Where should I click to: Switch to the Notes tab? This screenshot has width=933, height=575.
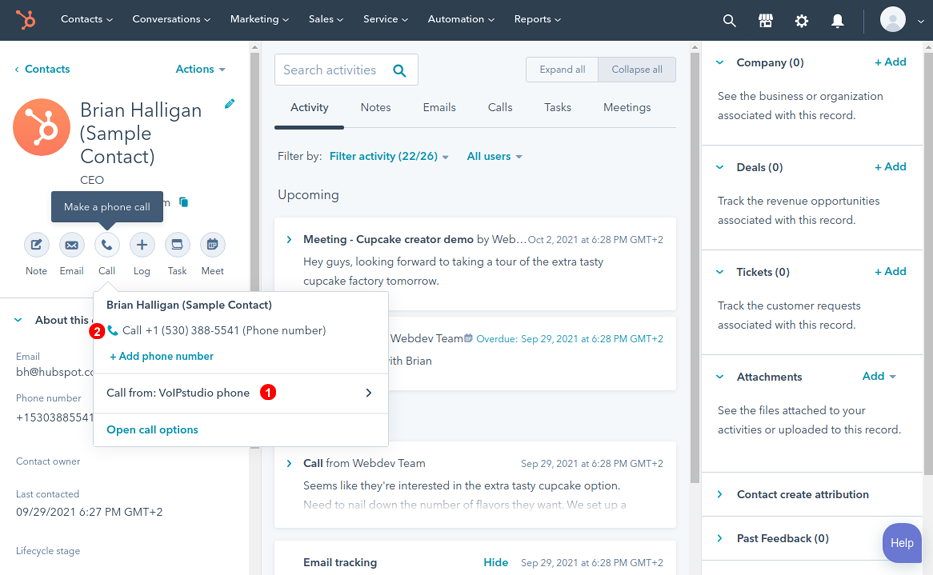click(375, 108)
